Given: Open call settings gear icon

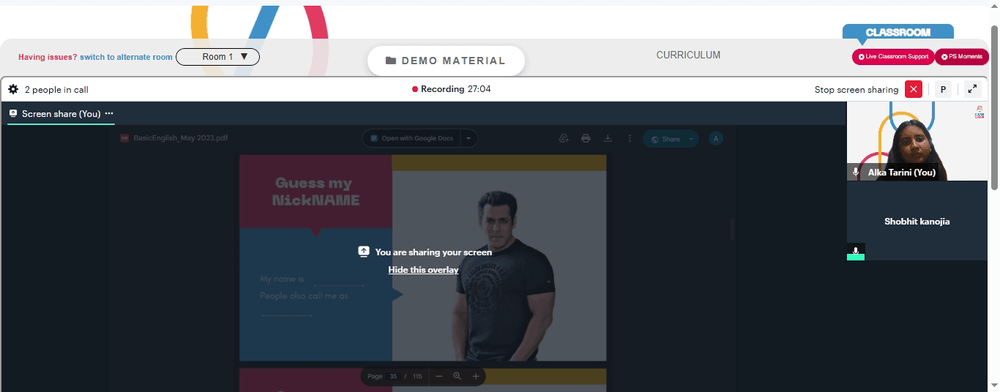Looking at the screenshot, I should click(x=13, y=89).
